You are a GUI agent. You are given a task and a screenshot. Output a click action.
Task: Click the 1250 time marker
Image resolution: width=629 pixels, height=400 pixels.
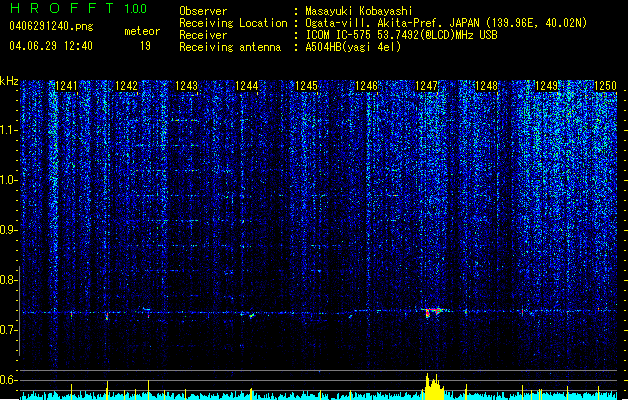click(605, 86)
